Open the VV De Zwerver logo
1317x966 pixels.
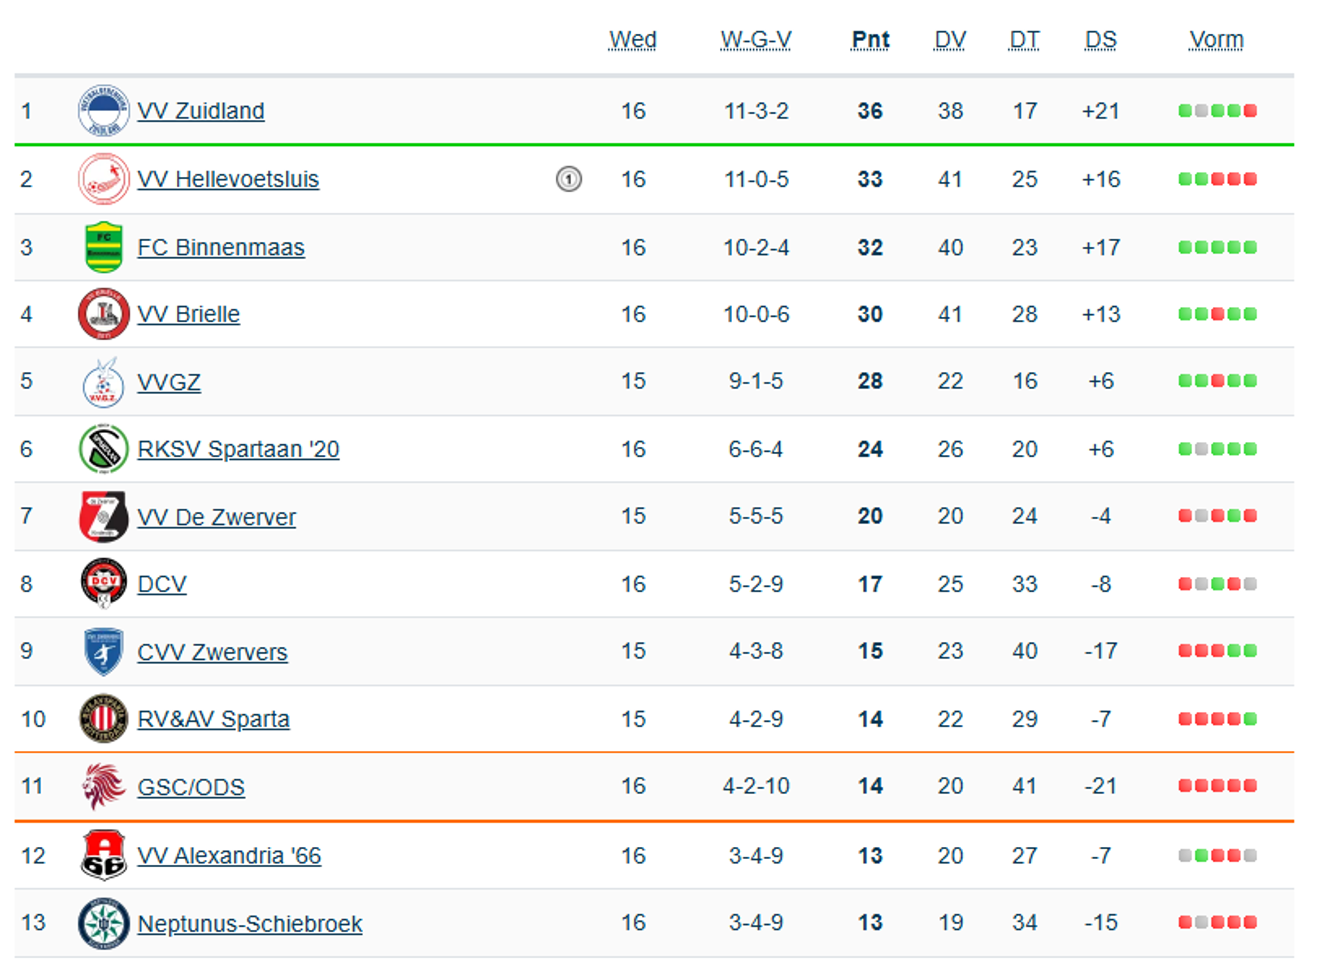coord(103,517)
